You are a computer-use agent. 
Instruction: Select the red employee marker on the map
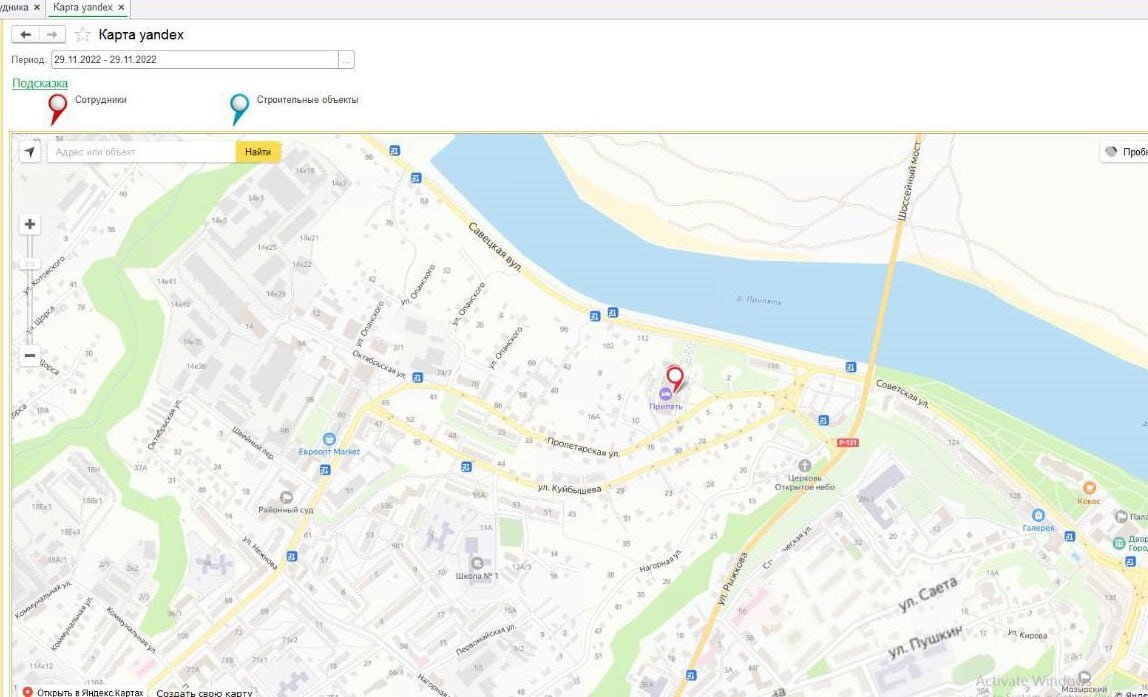675,379
